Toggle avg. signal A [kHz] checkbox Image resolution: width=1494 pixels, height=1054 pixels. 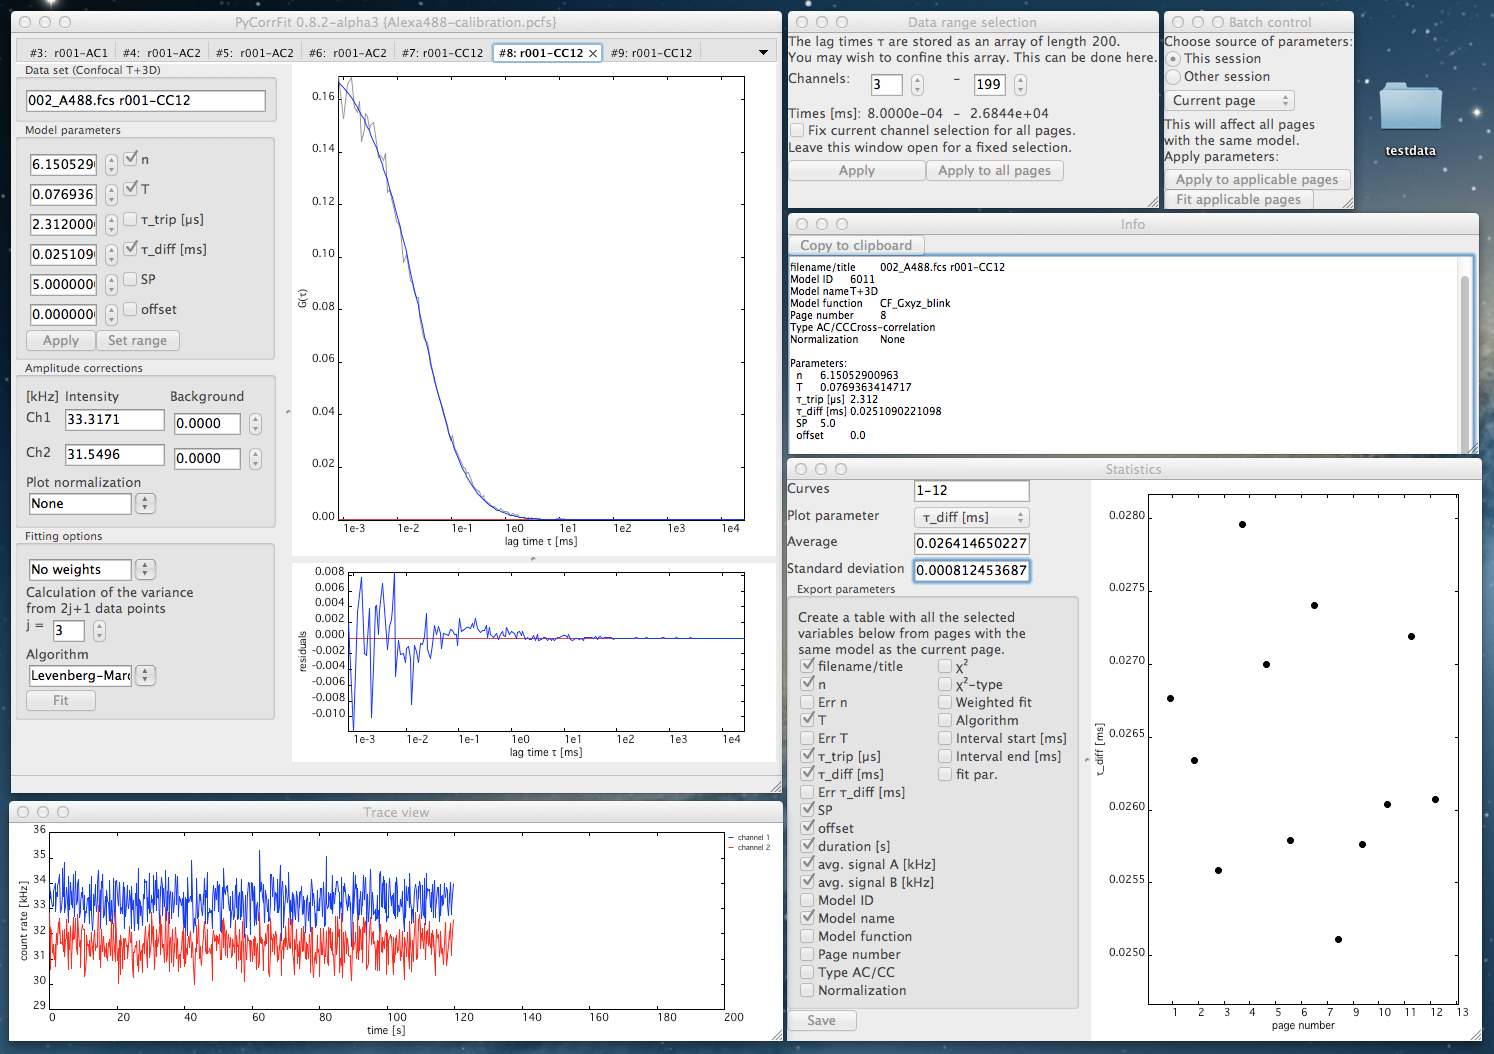pyautogui.click(x=807, y=864)
